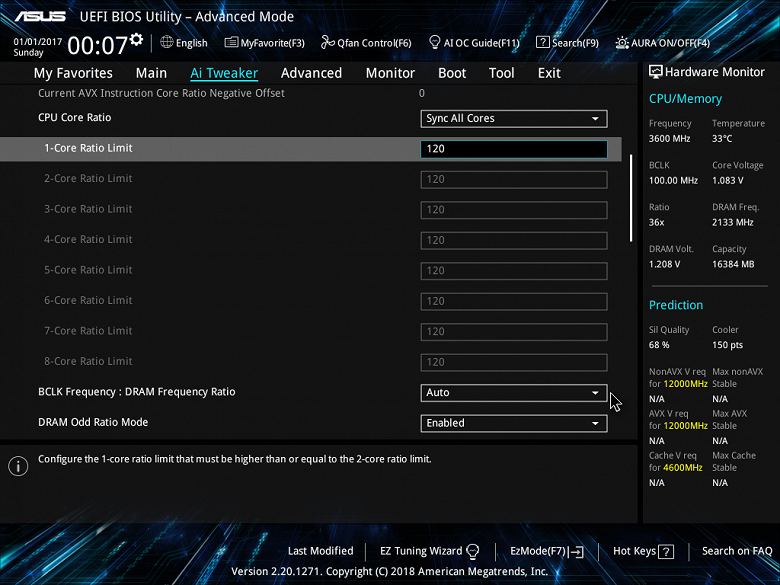This screenshot has height=585, width=780.
Task: Open the DRAM Odd Ratio Mode dropdown
Action: point(514,423)
